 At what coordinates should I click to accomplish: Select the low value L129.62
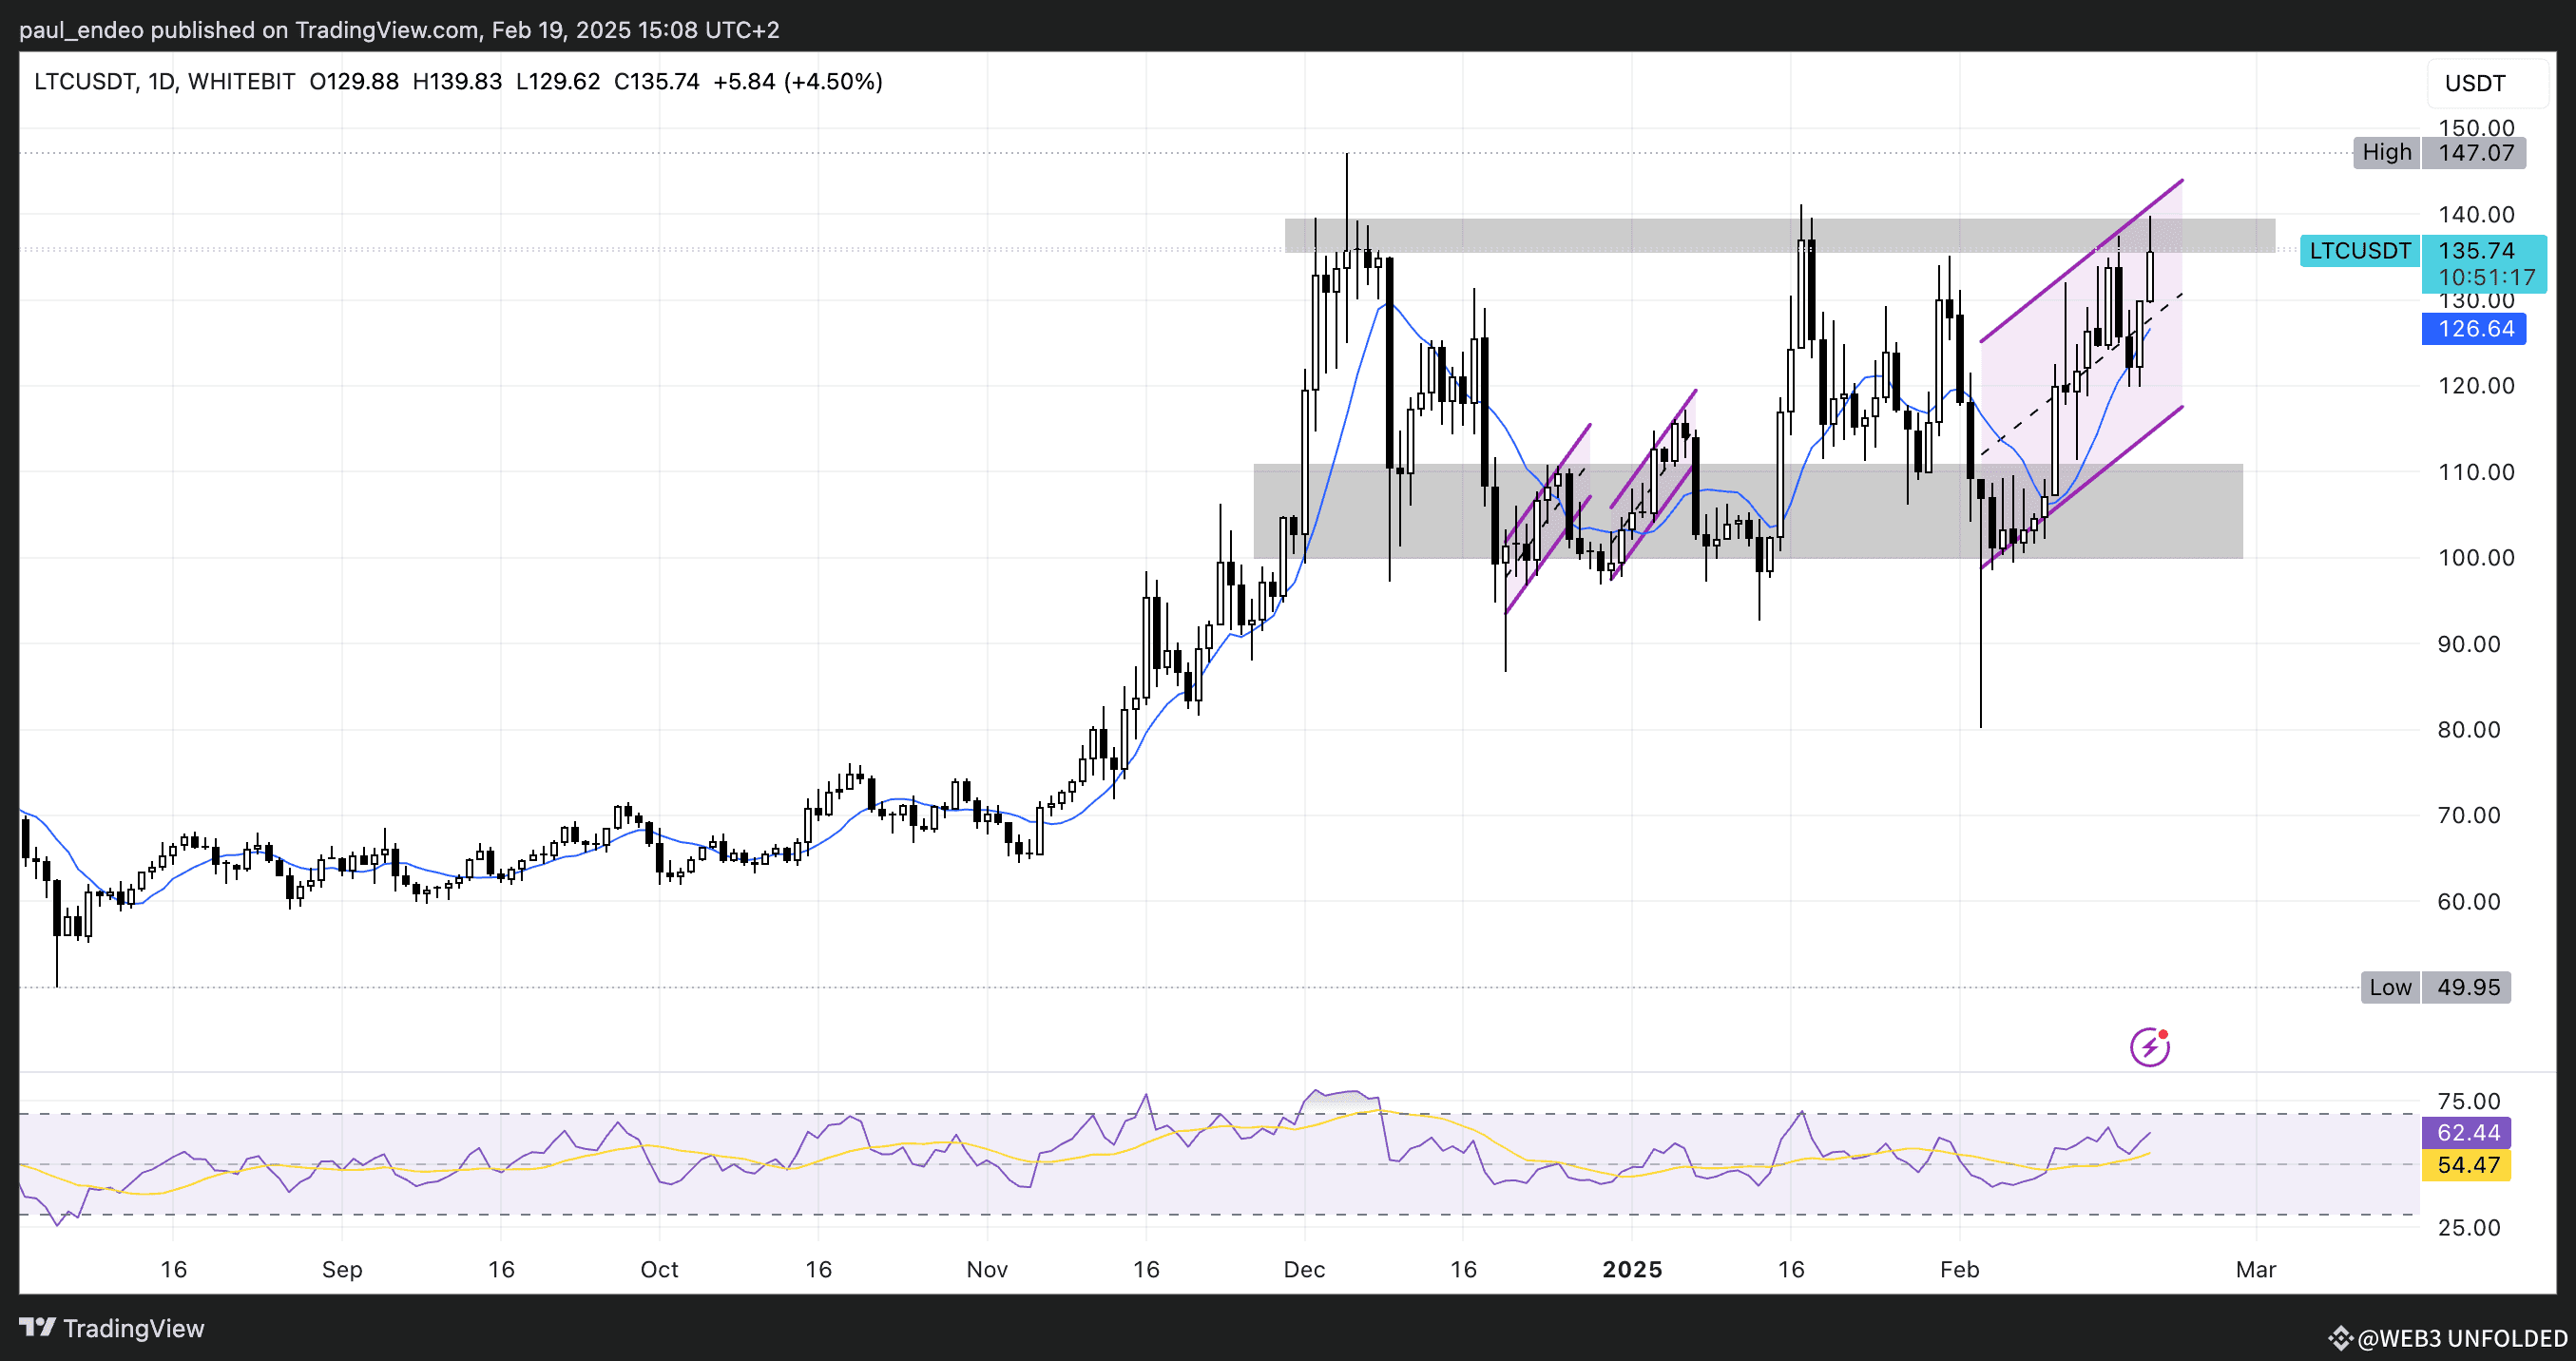[558, 81]
